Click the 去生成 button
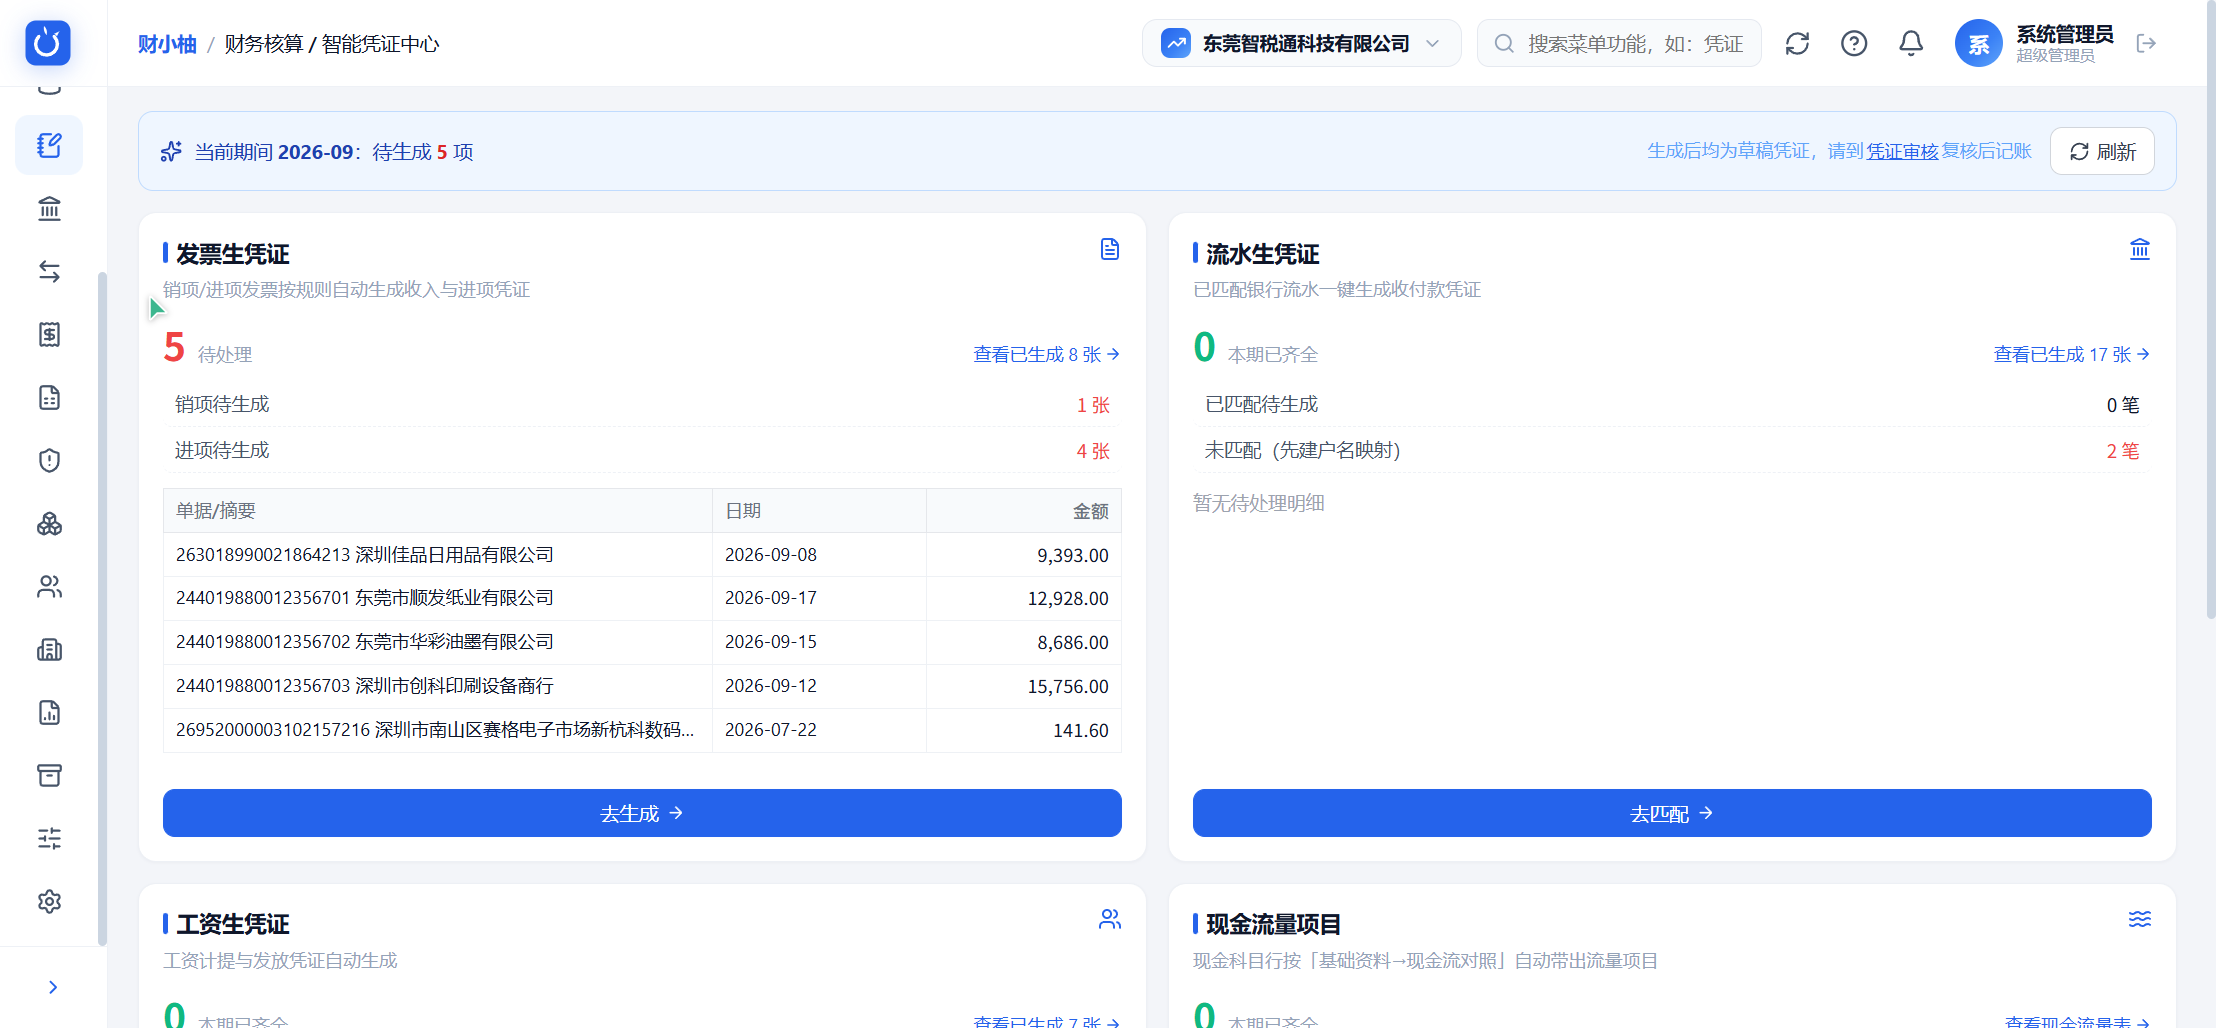2216x1028 pixels. tap(642, 813)
